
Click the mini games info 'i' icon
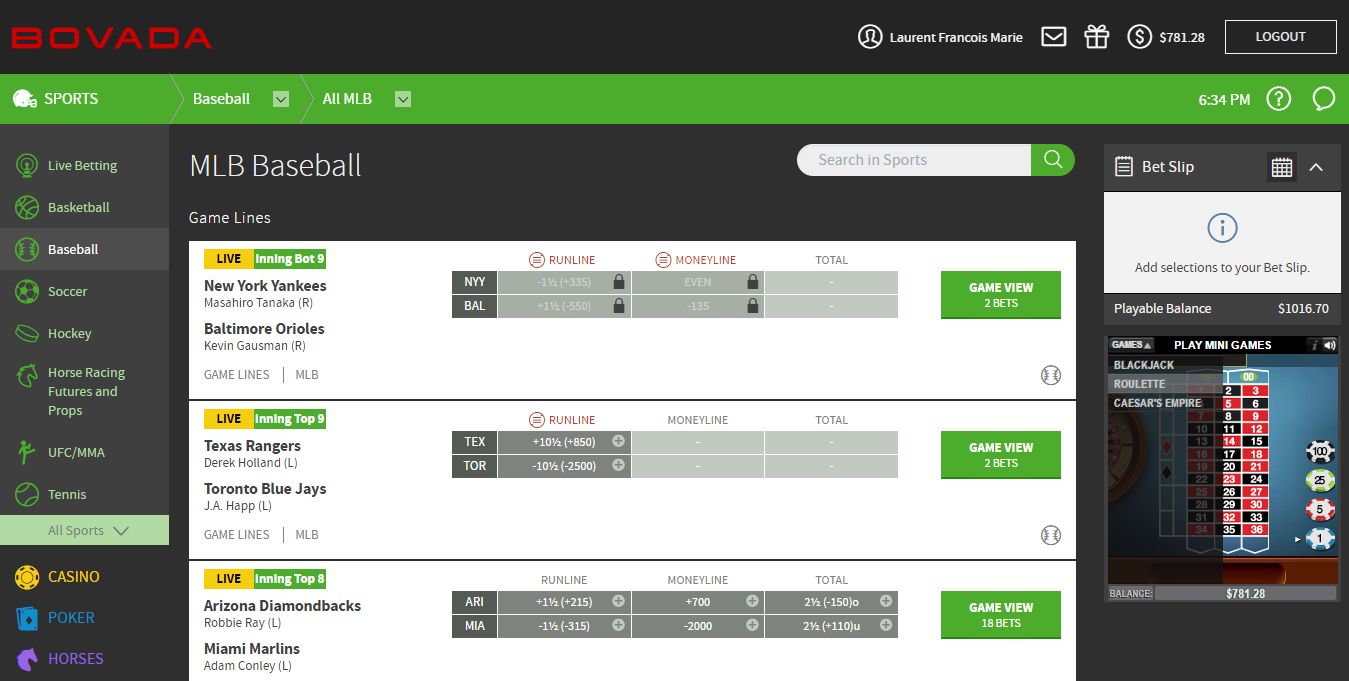pyautogui.click(x=1314, y=345)
